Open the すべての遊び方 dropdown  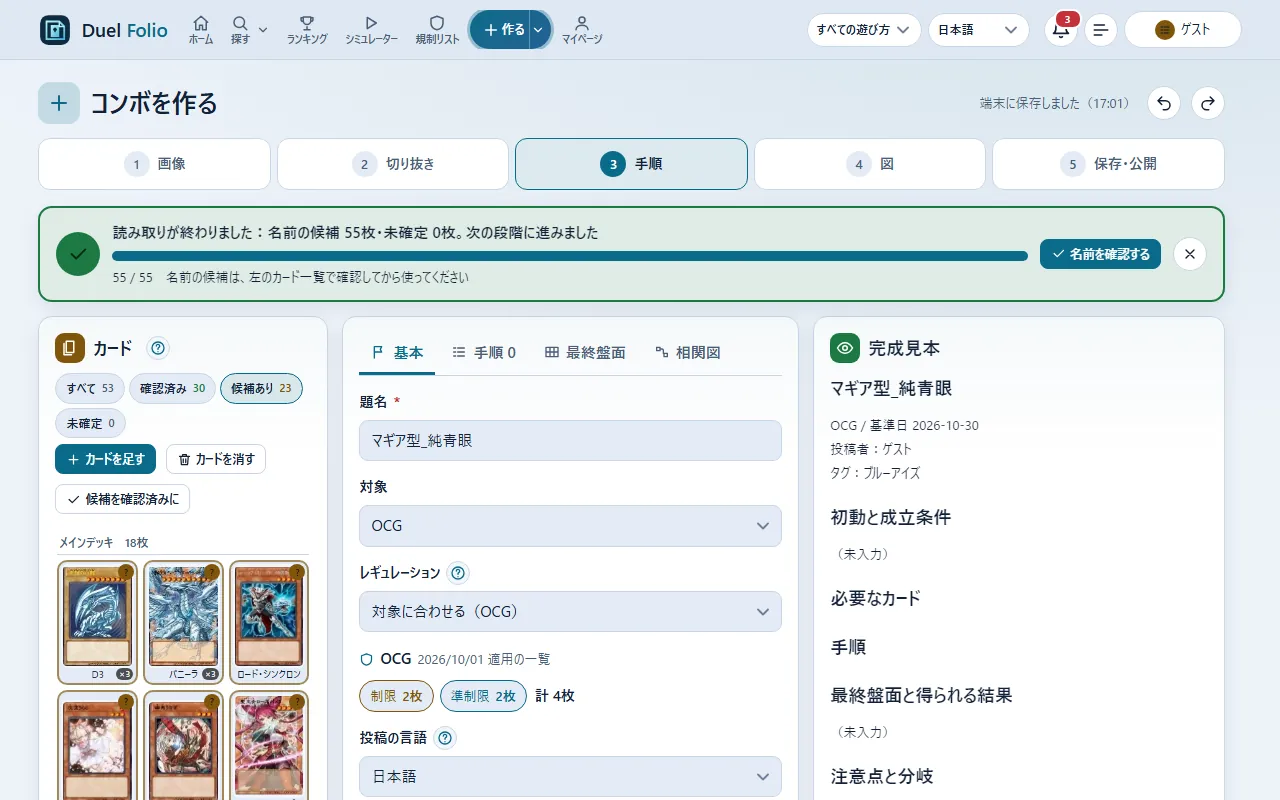(864, 30)
